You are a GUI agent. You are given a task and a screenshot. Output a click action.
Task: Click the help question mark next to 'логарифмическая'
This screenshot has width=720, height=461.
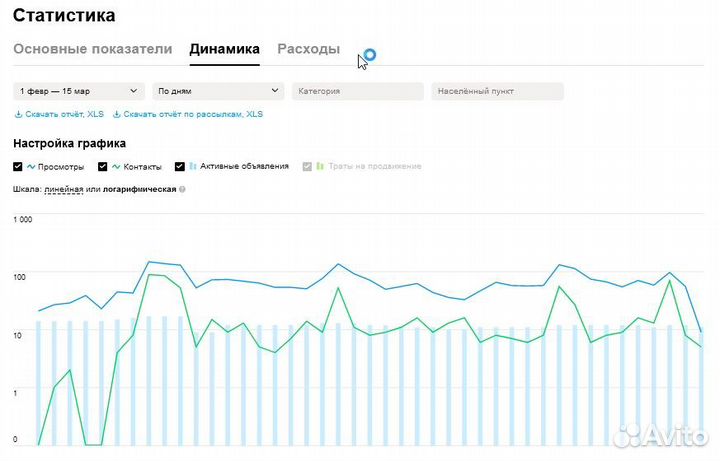coord(182,189)
